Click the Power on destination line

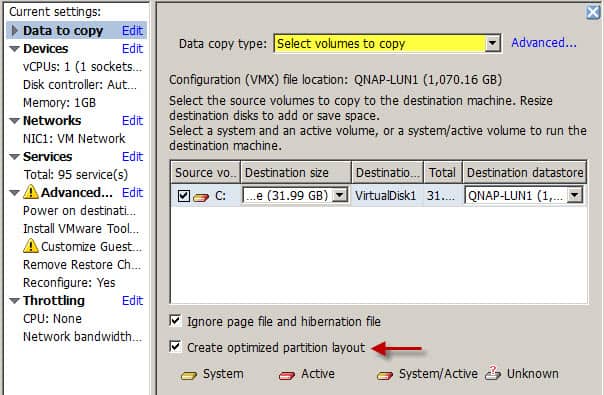pos(79,211)
